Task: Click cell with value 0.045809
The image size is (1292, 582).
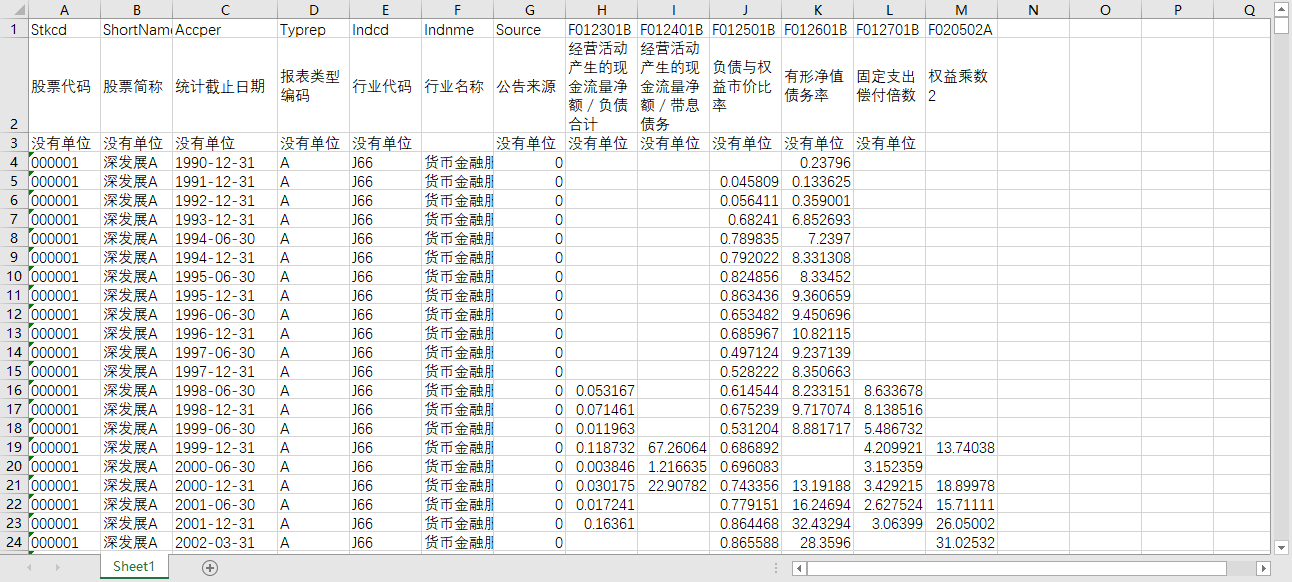Action: (x=745, y=181)
